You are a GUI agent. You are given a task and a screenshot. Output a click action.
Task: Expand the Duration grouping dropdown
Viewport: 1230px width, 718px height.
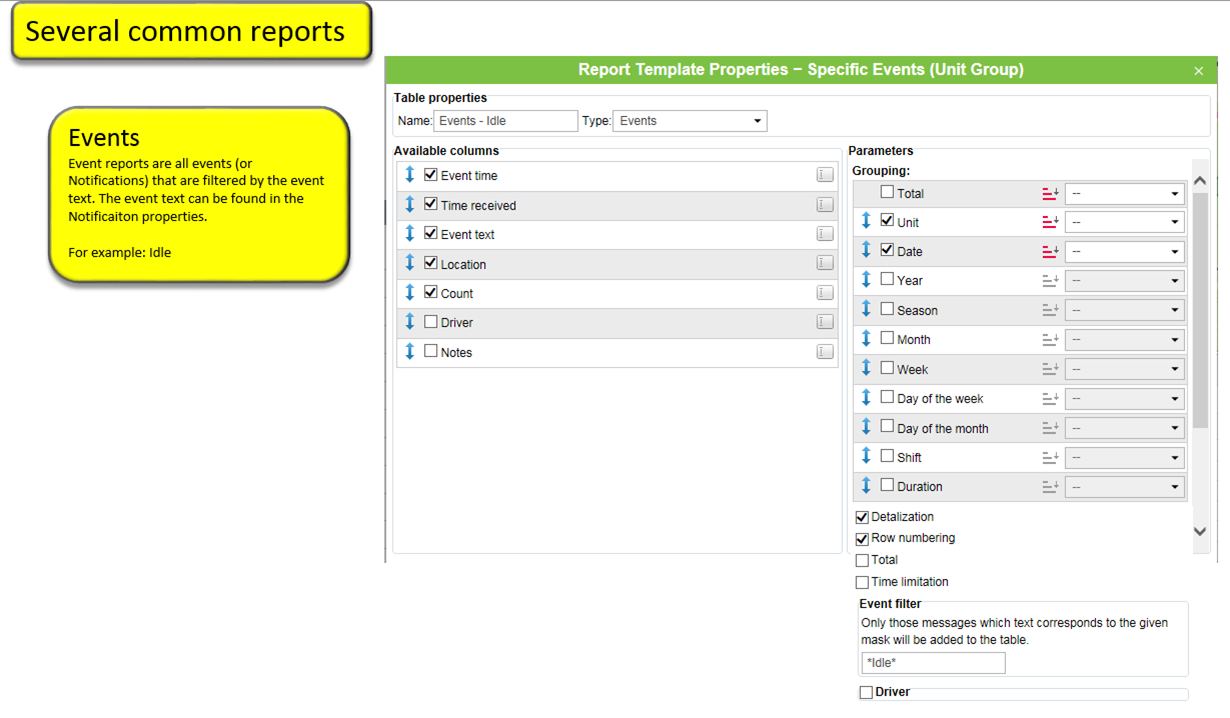pos(1125,487)
